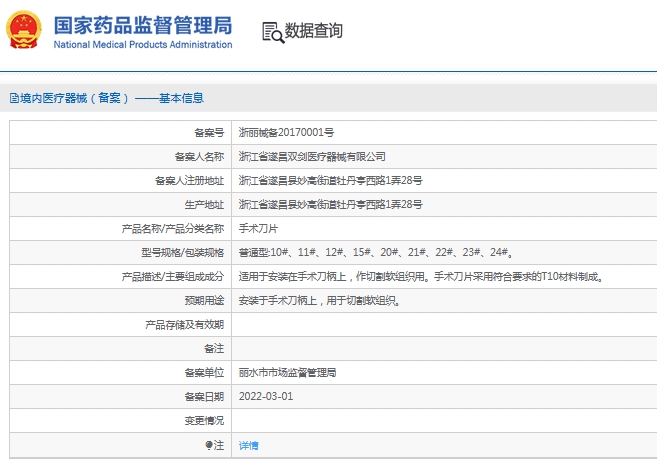Click the bullet icon beside 注
This screenshot has width=657, height=463.
209,445
